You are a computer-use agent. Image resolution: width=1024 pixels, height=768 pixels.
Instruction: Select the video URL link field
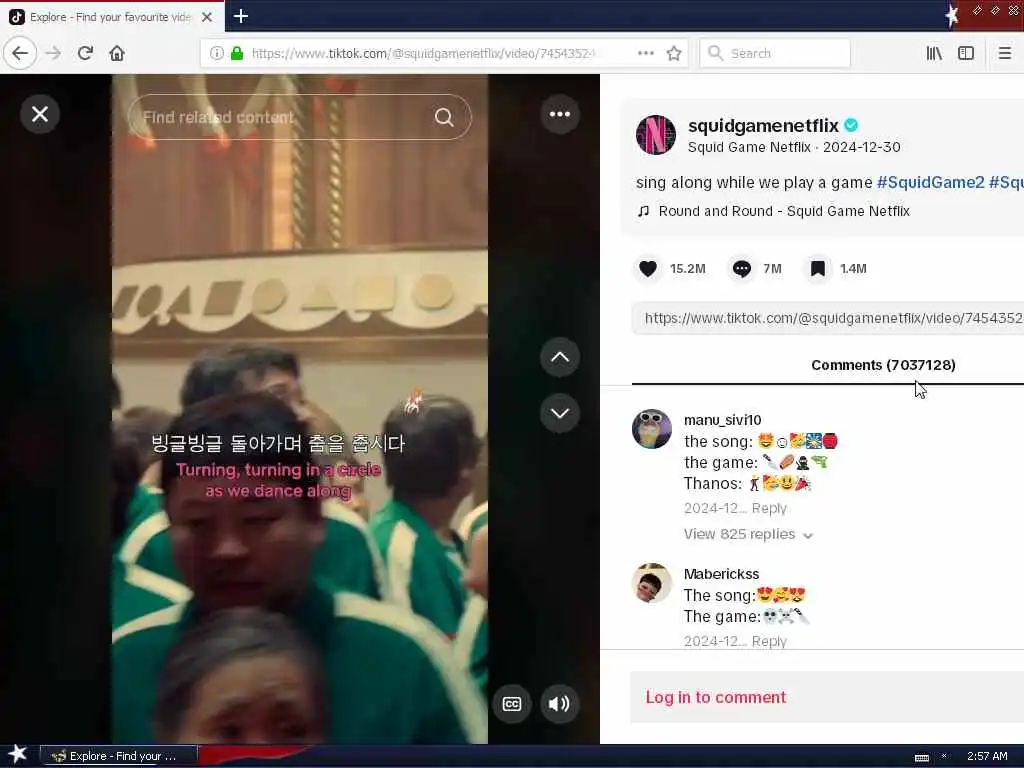(828, 318)
